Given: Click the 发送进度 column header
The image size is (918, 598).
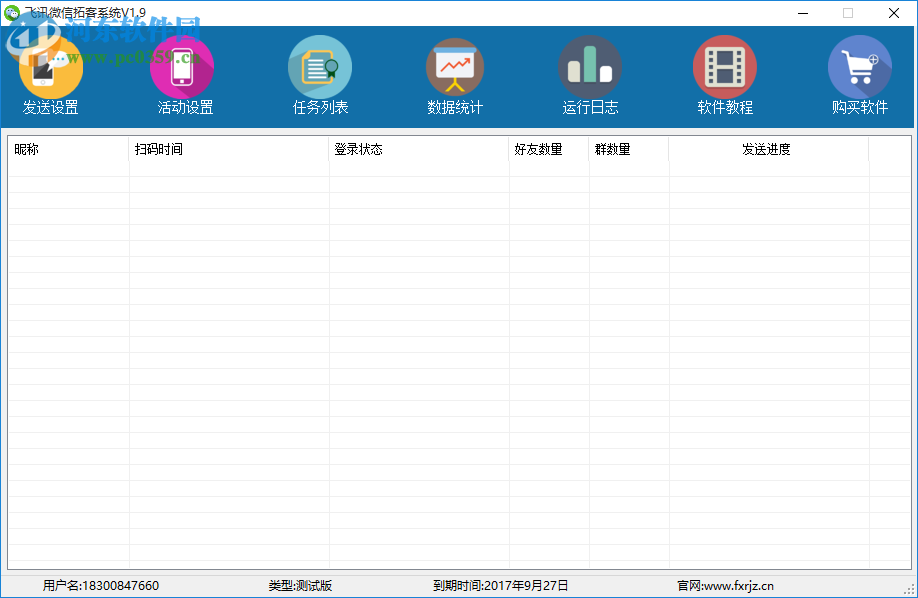Looking at the screenshot, I should 767,149.
